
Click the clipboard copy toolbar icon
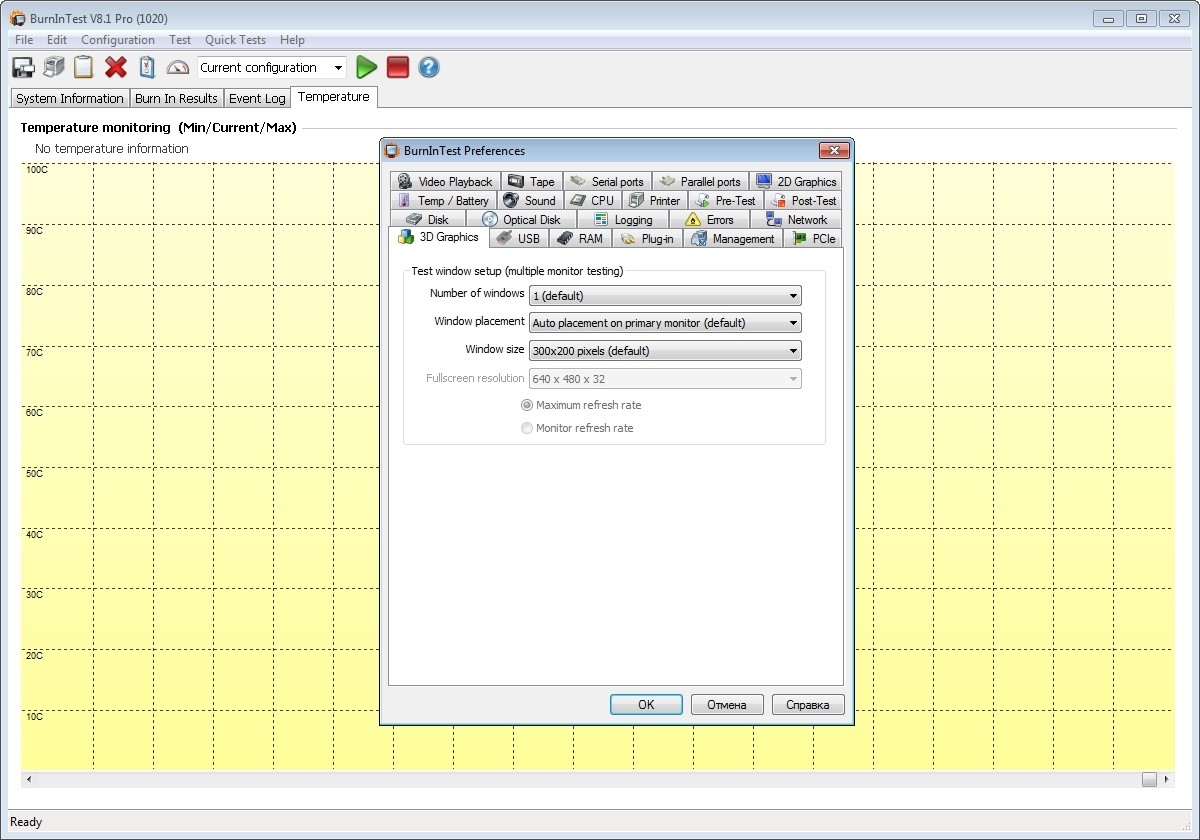coord(84,67)
